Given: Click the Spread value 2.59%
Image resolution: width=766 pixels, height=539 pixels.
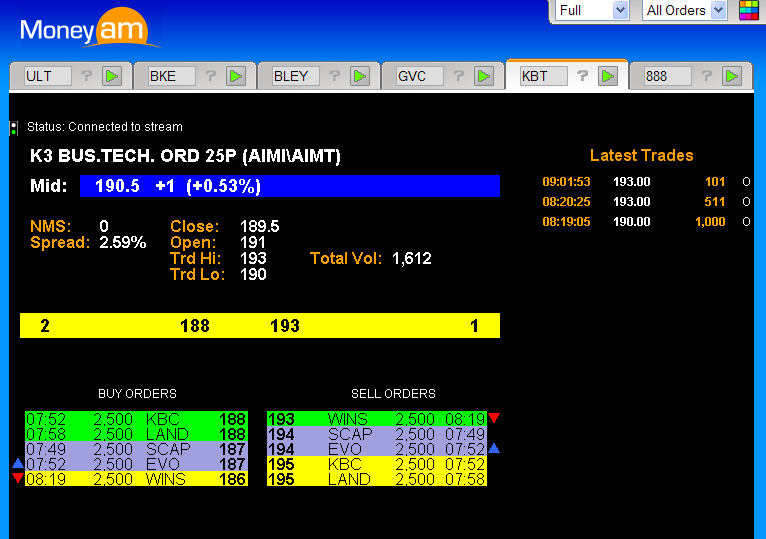Looking at the screenshot, I should [123, 242].
